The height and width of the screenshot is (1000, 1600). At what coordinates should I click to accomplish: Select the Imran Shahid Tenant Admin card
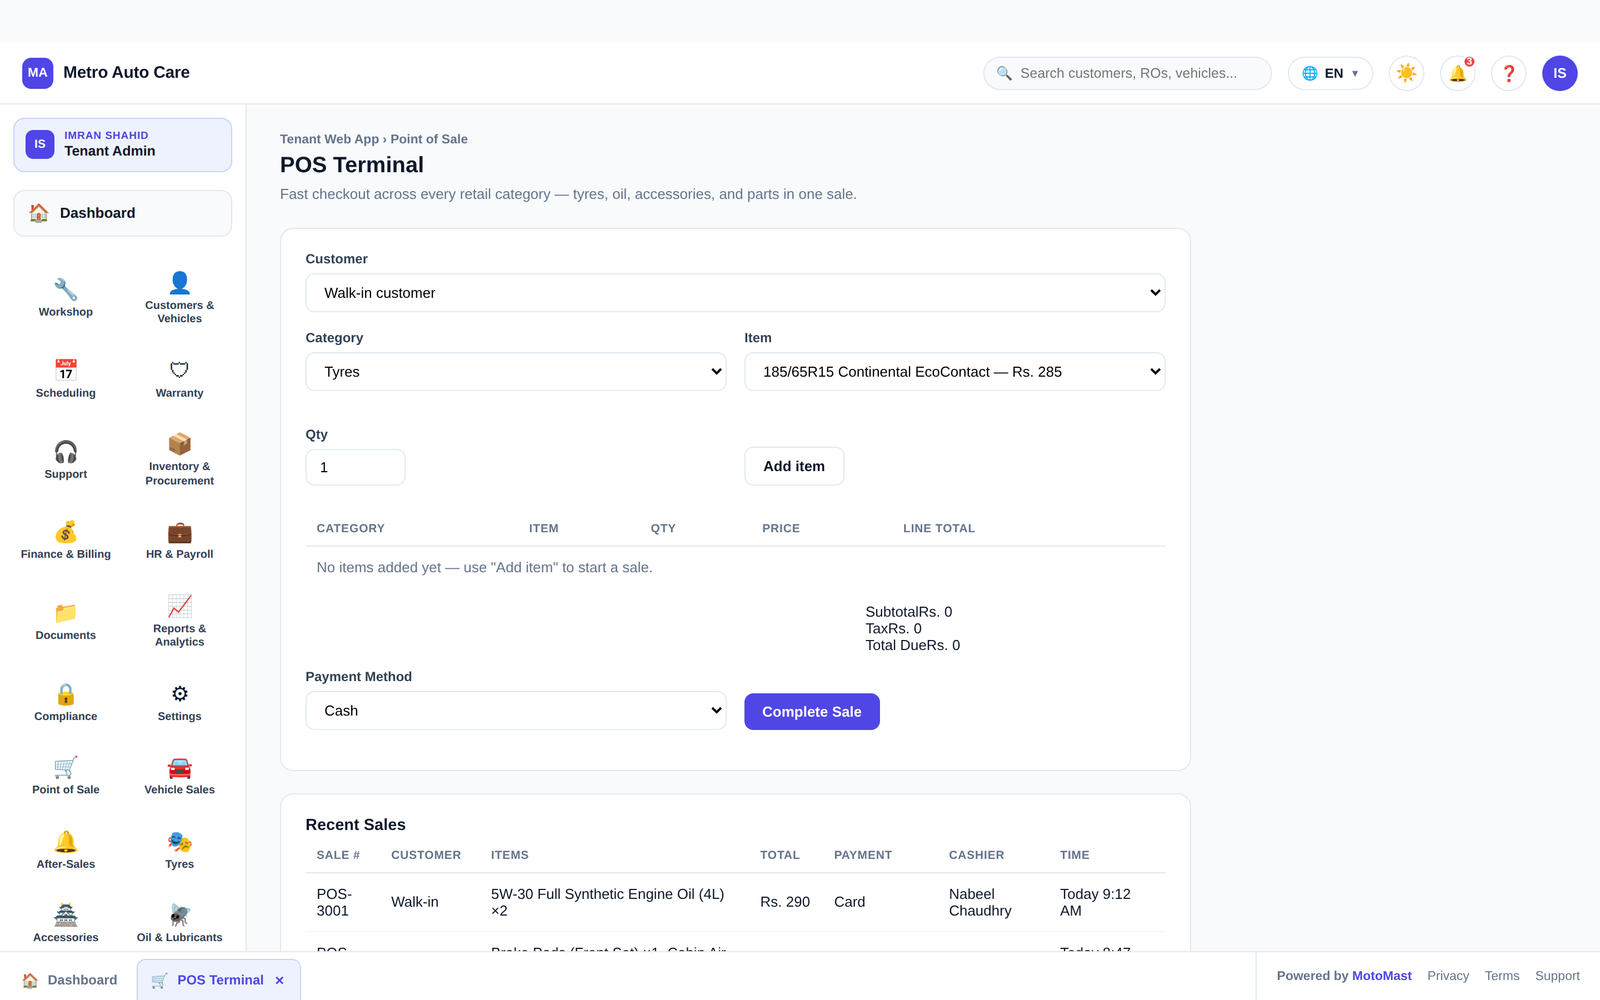click(x=123, y=145)
